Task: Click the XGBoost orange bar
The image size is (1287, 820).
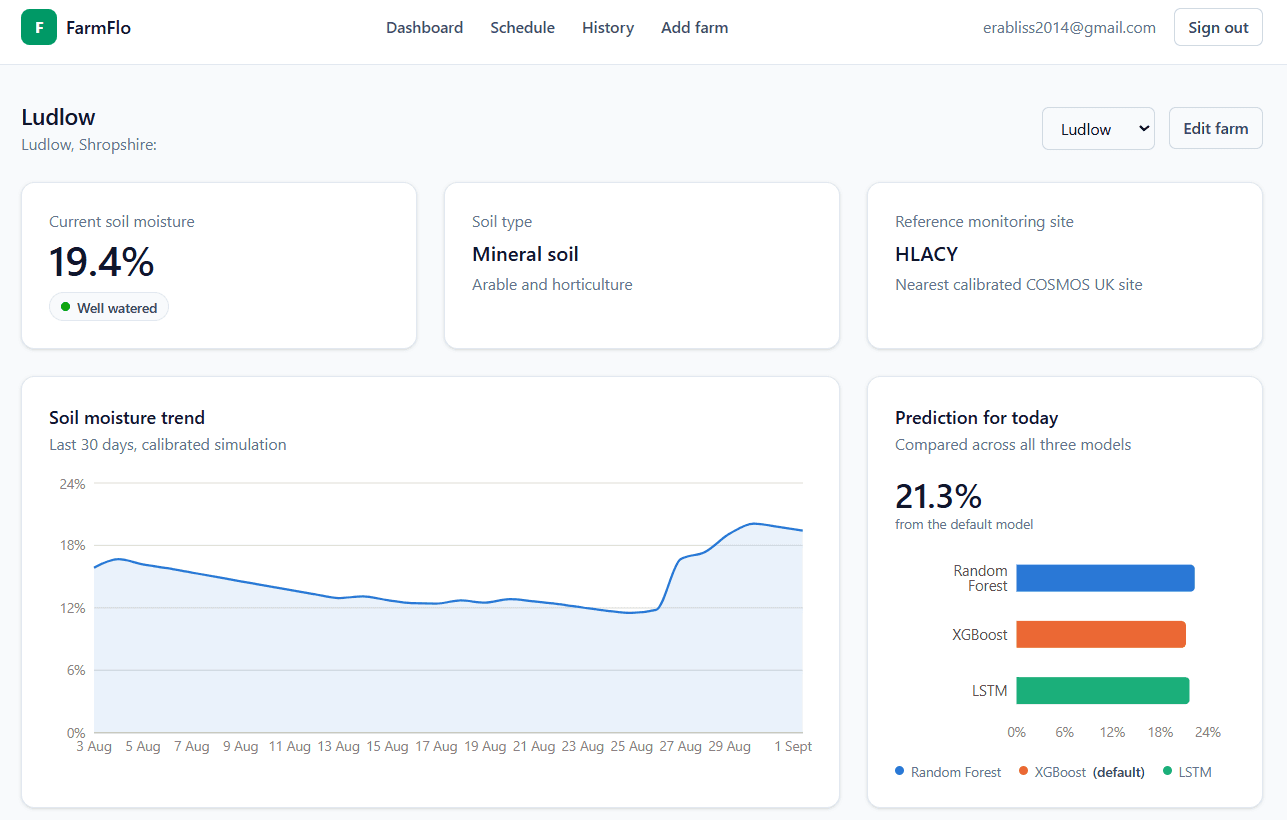Action: [x=1101, y=634]
